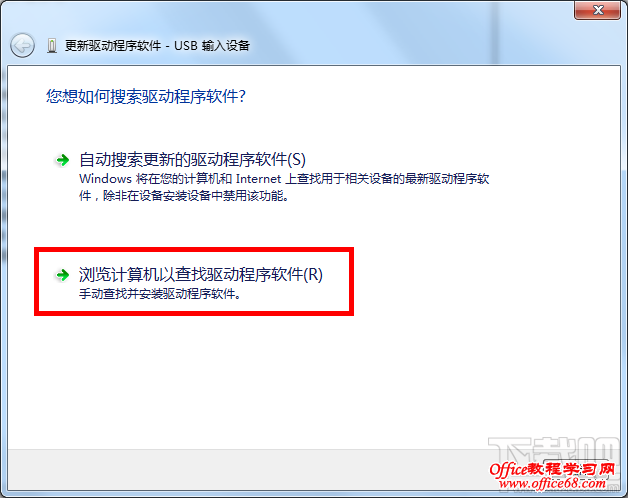Go back using the round back arrow

(x=22, y=46)
